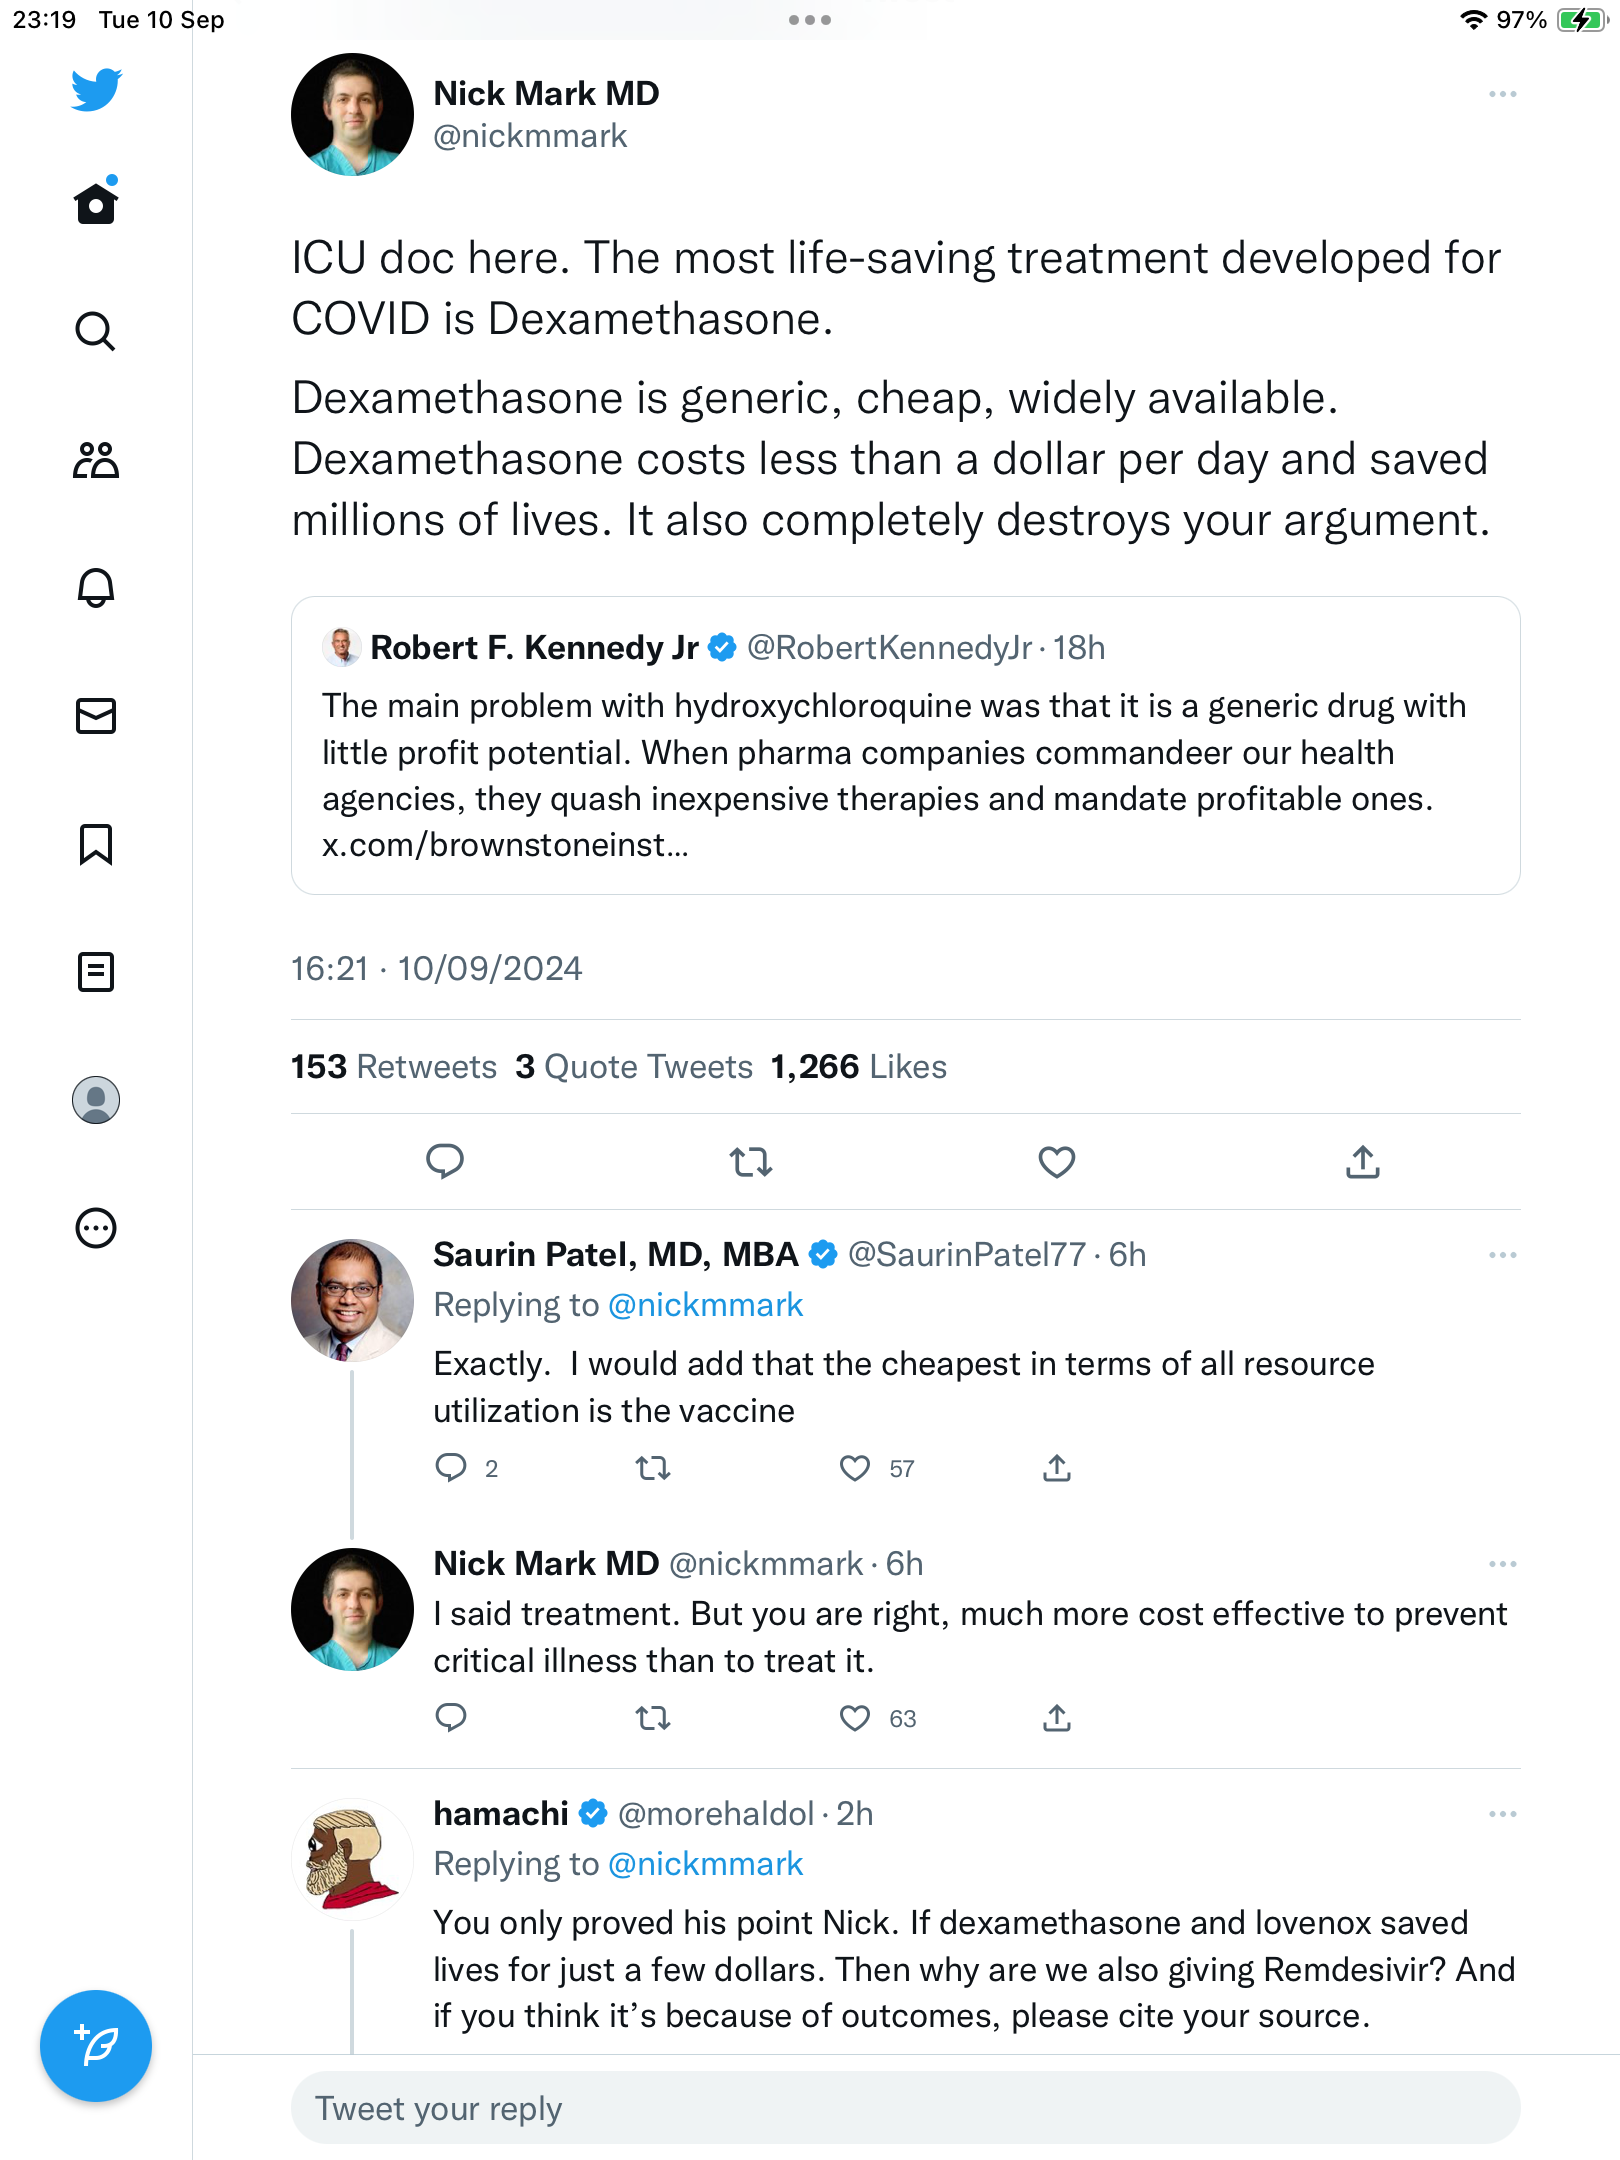Screen dimensions: 1620x2160
Task: Open the Communities people icon
Action: click(96, 460)
